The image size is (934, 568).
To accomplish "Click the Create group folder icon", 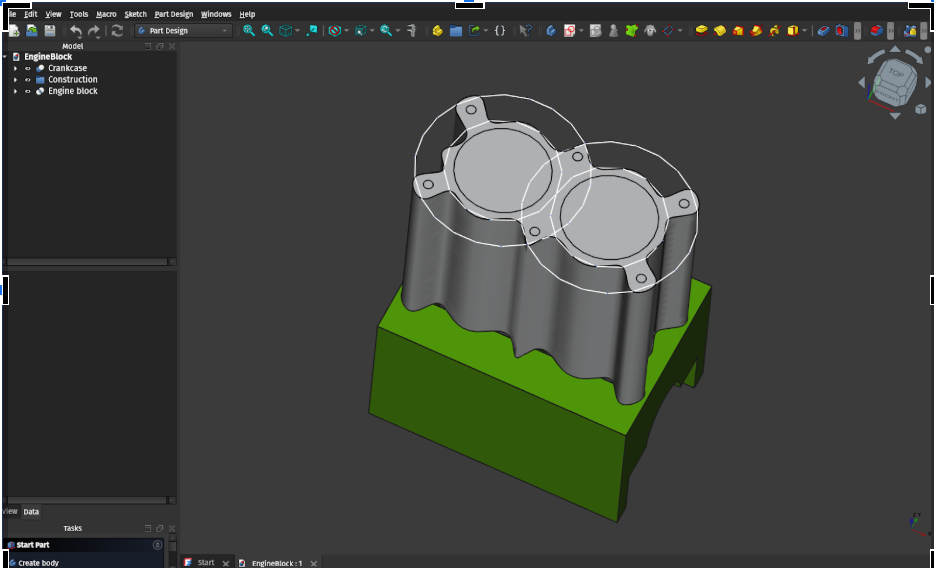I will 456,31.
